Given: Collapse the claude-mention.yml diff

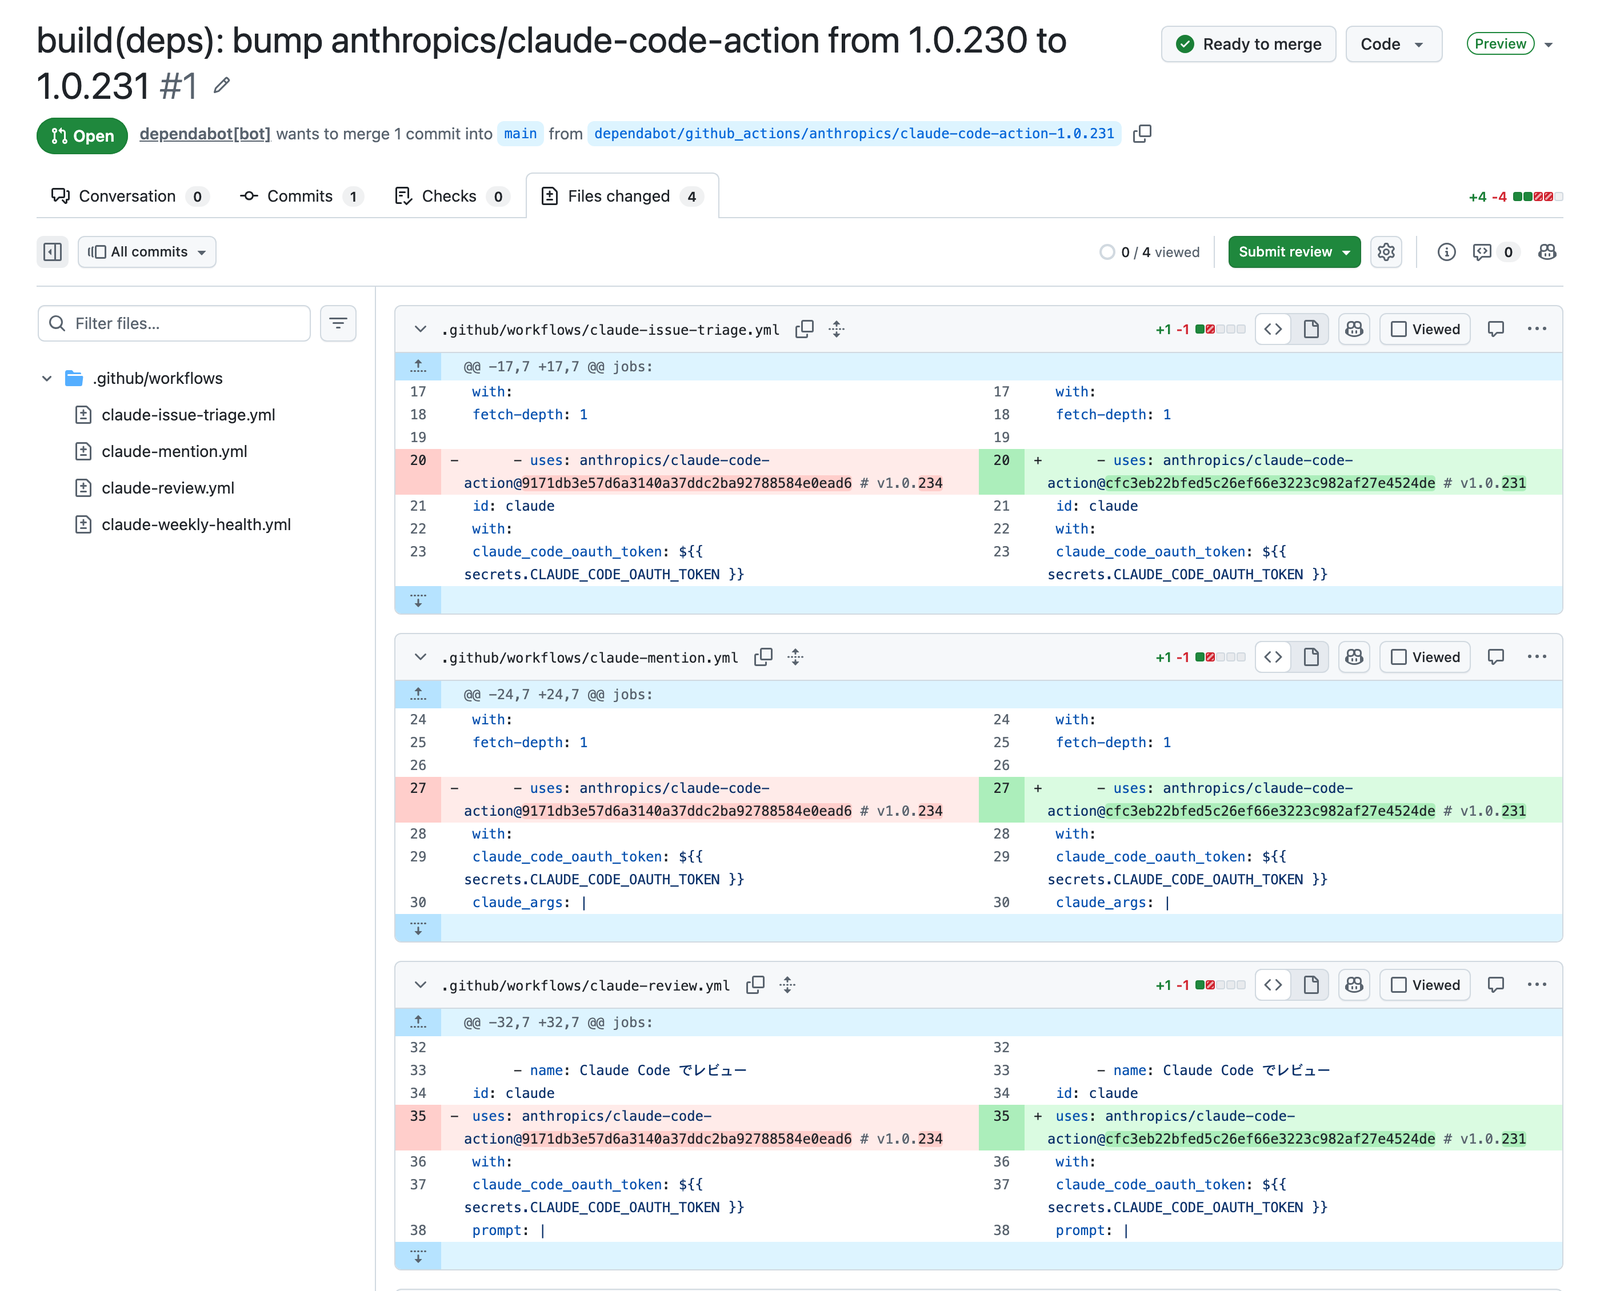Looking at the screenshot, I should (420, 657).
